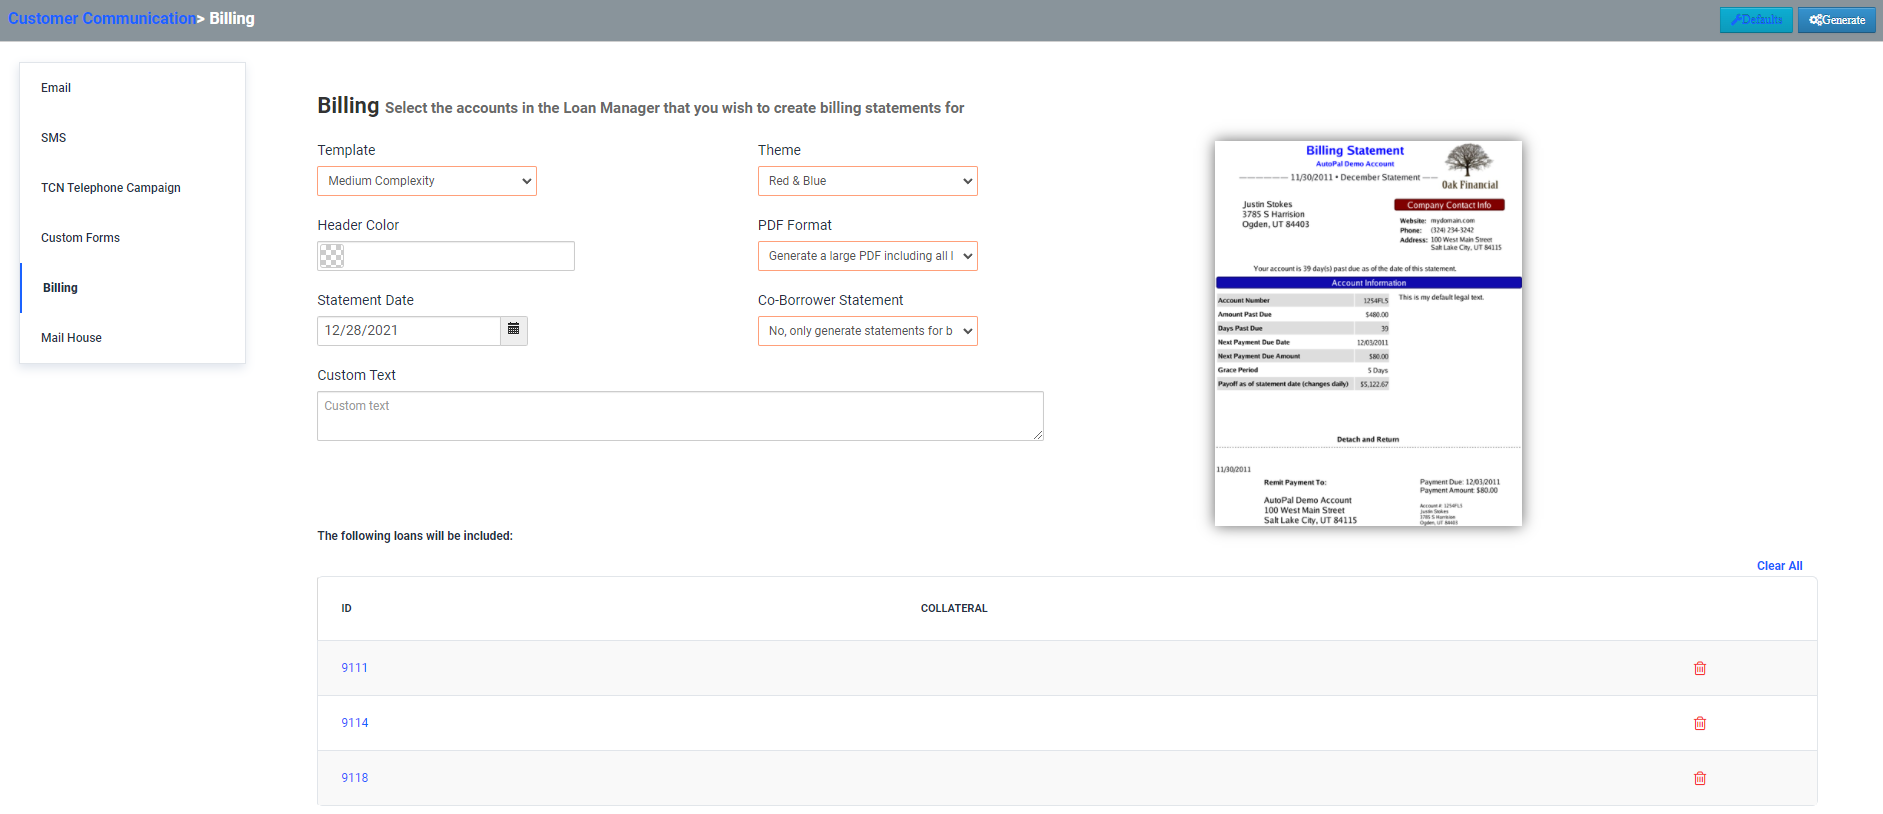Viewport: 1883px width, 814px height.
Task: Click the Header Color checkered swatch
Action: tap(332, 256)
